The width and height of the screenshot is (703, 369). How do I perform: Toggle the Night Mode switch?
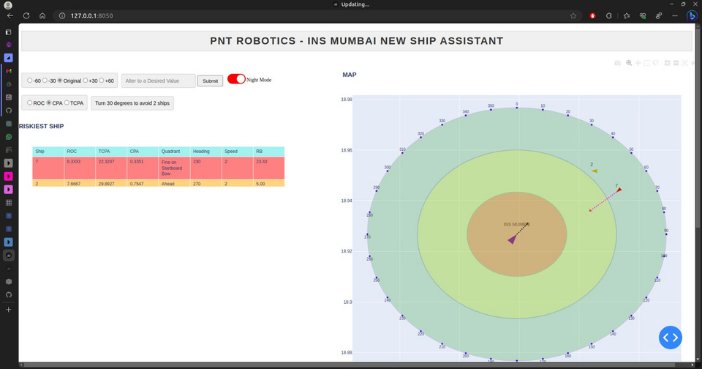point(236,79)
